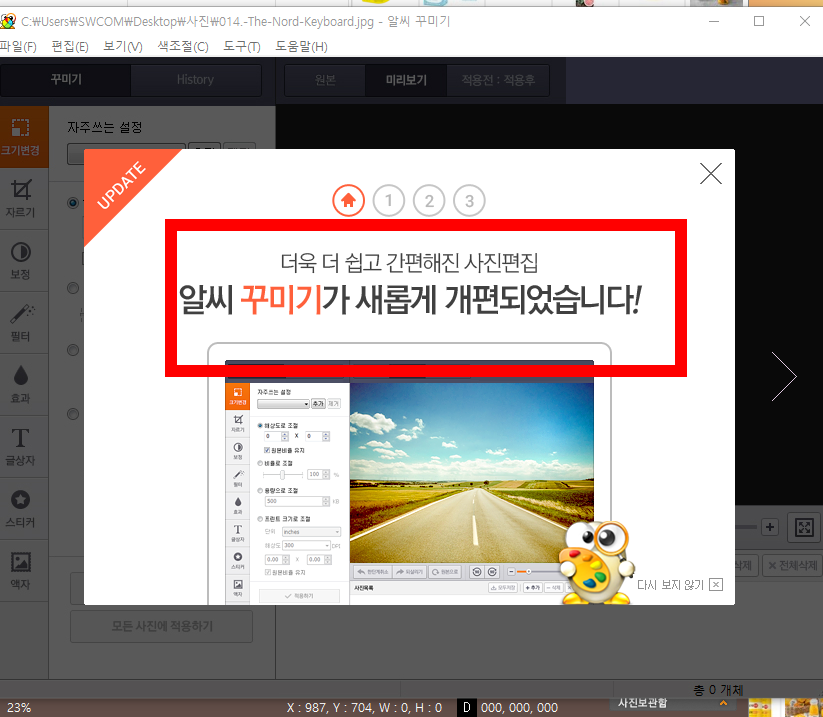Click 모든 사진에 적용하기 button
The image size is (823, 717).
point(162,626)
